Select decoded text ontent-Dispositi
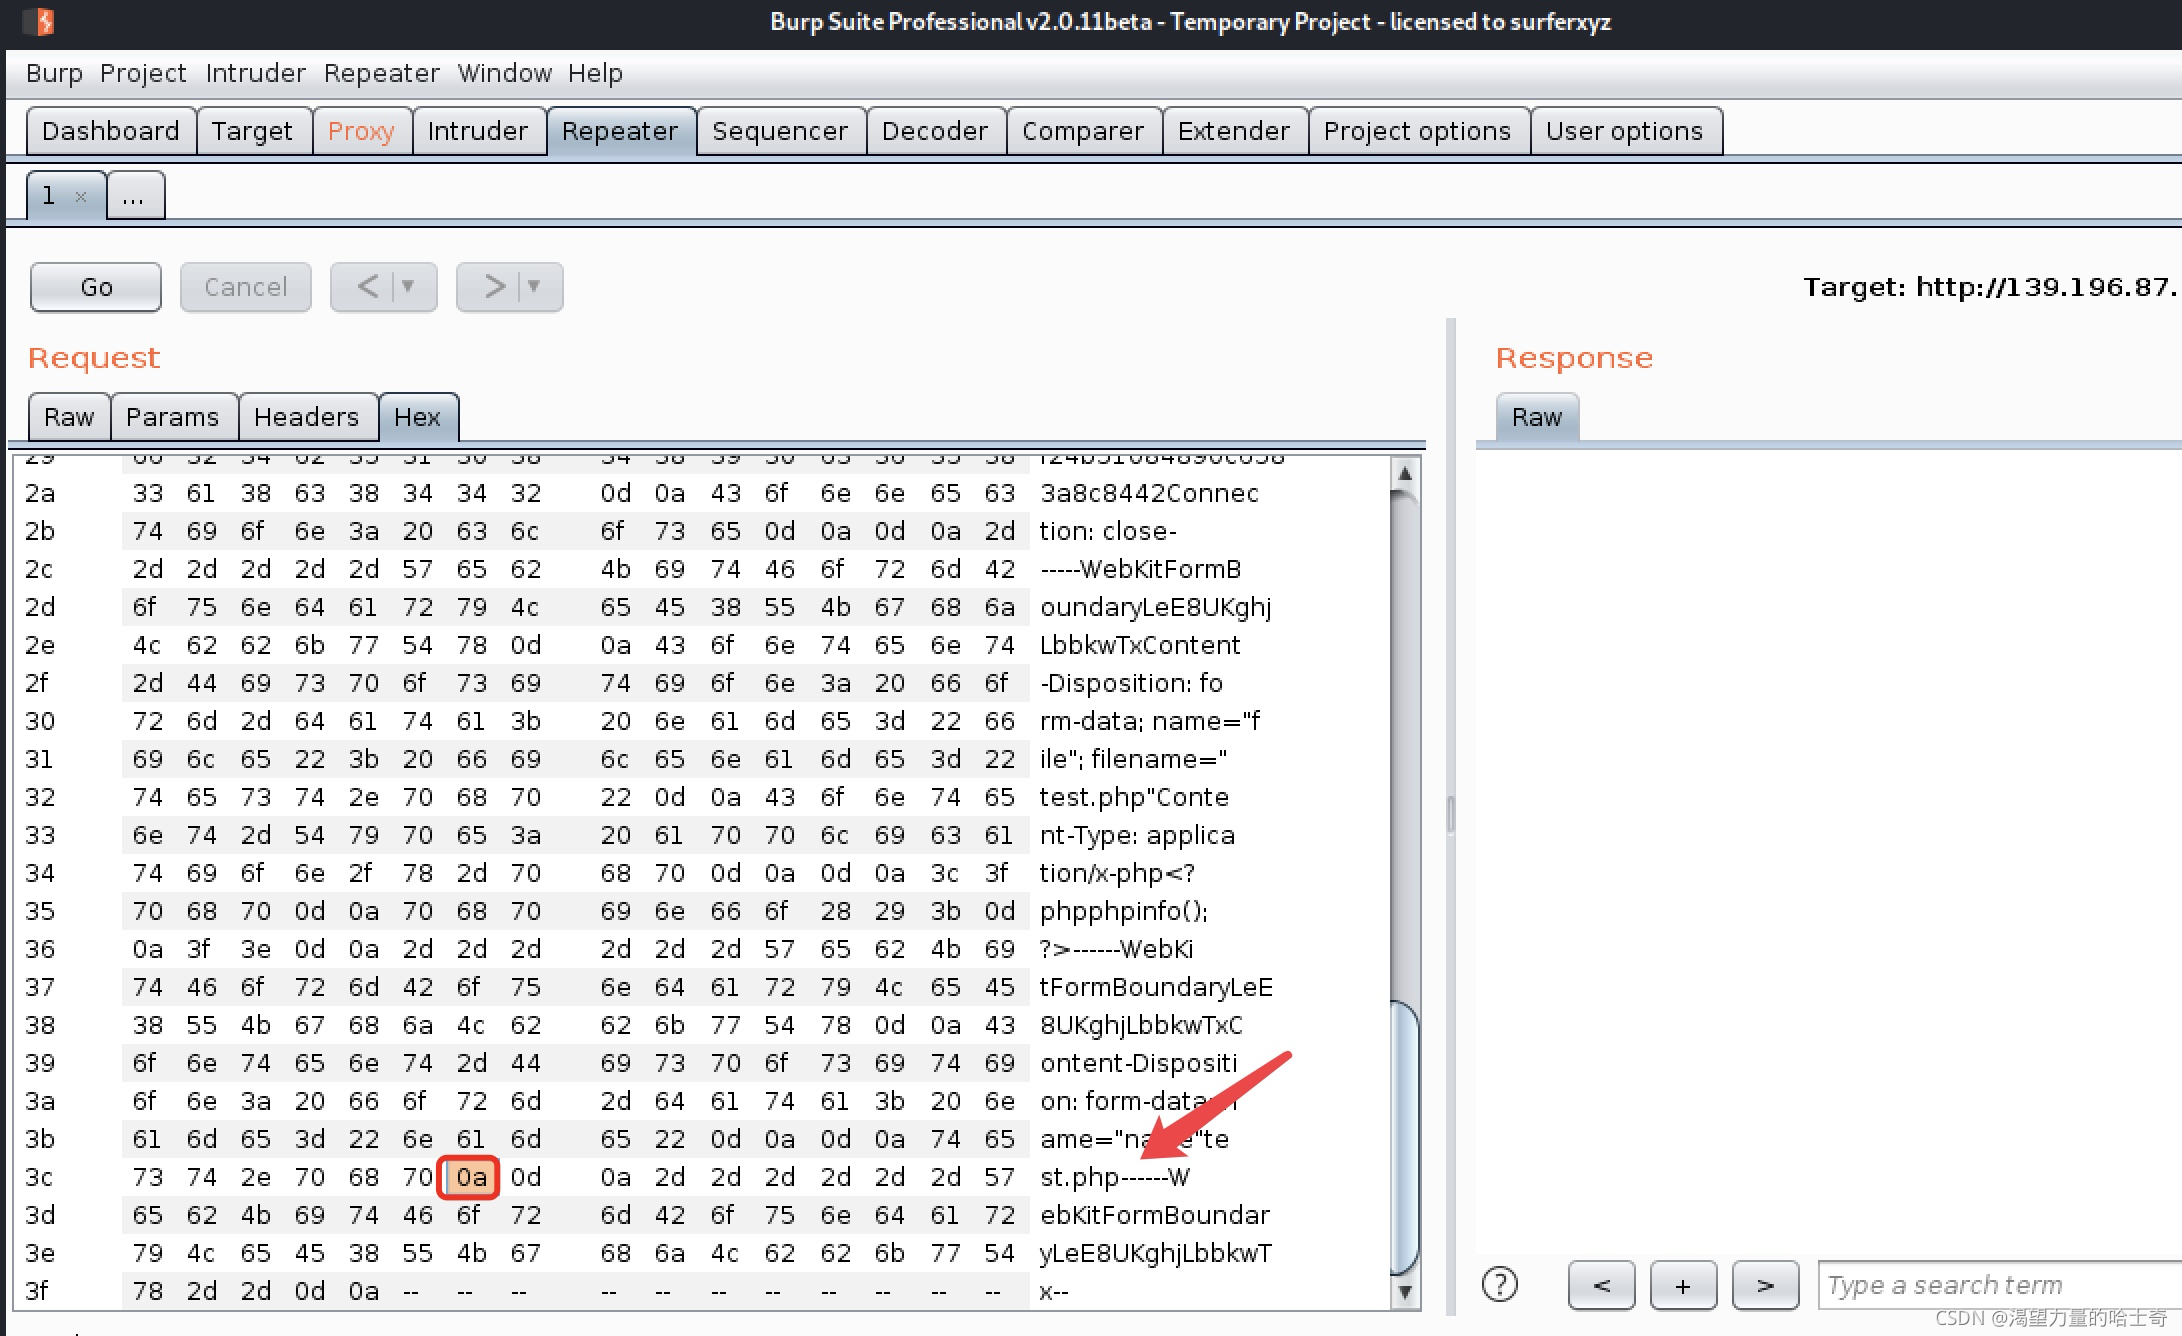 (x=1139, y=1063)
